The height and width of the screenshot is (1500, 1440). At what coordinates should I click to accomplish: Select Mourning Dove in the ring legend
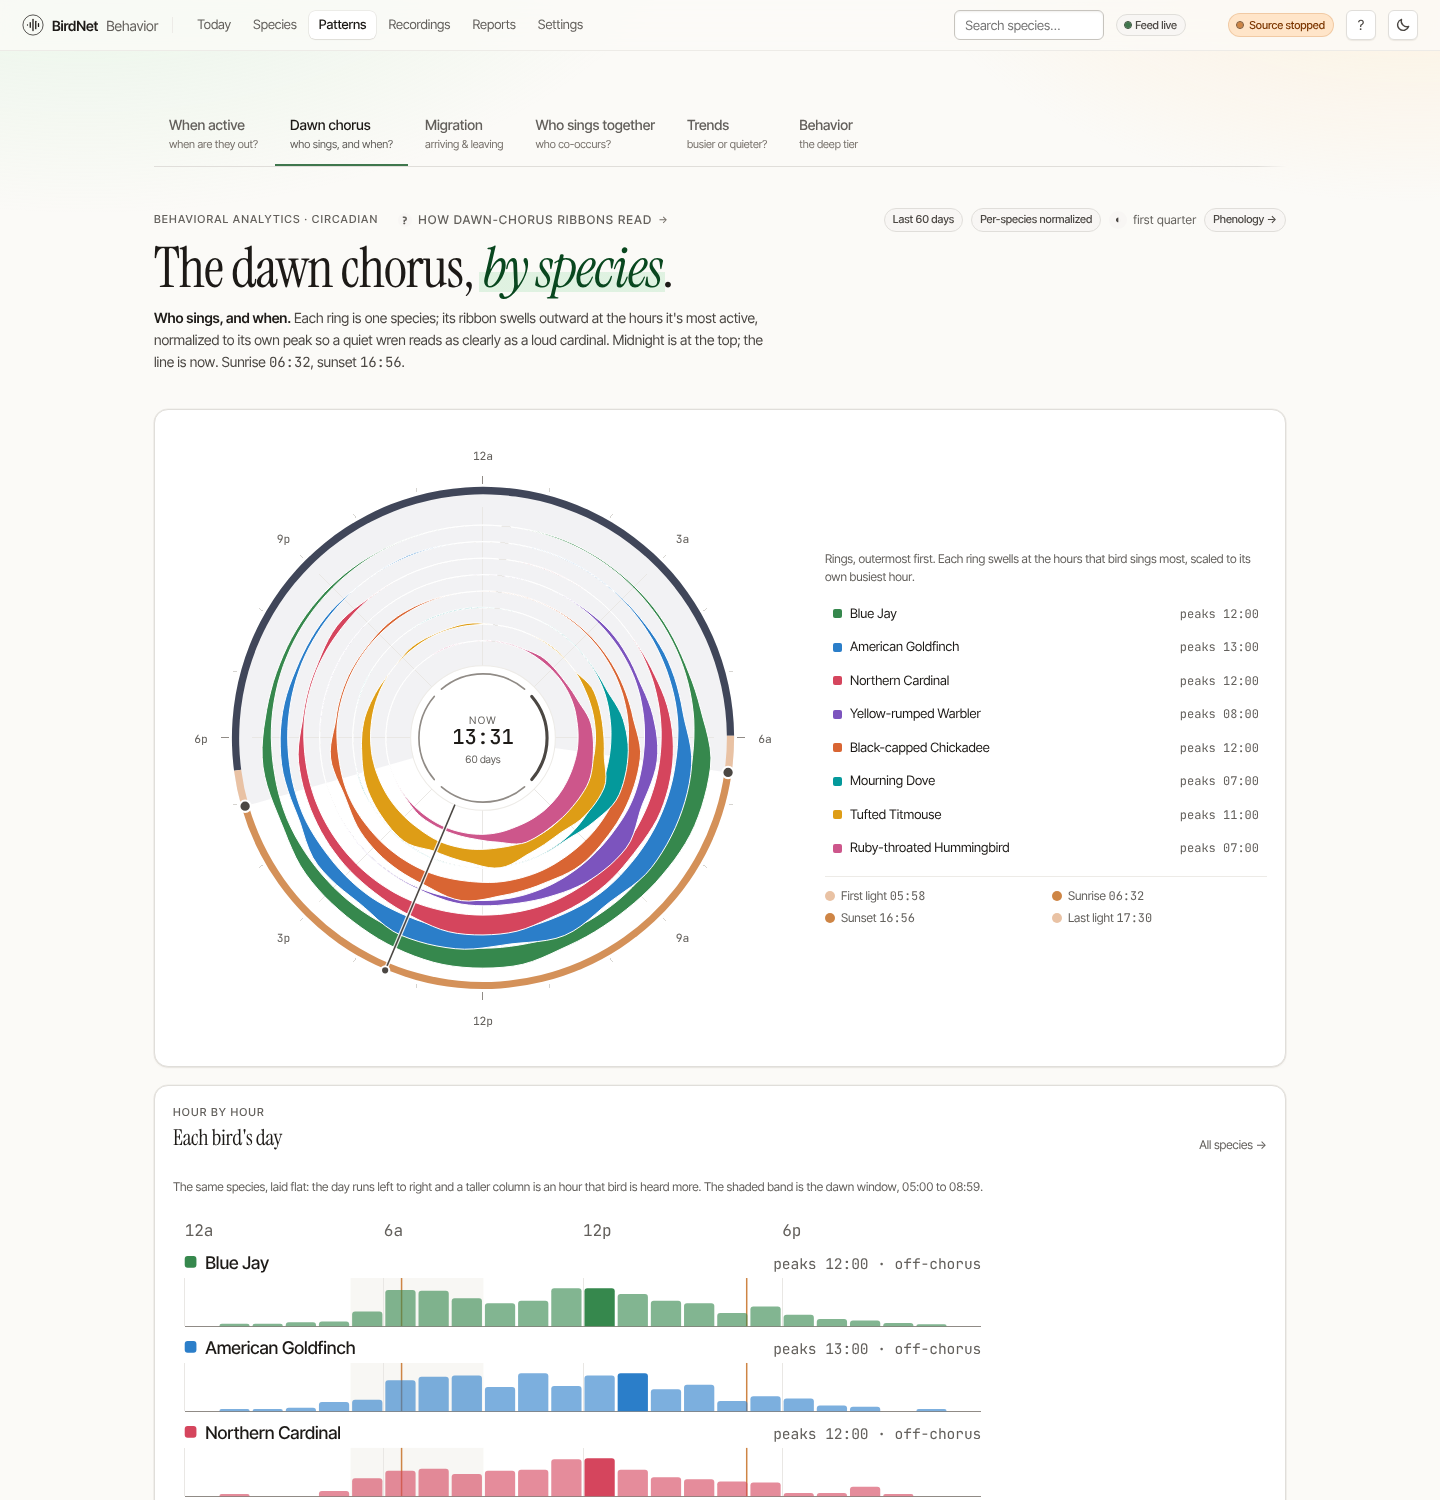click(x=1046, y=781)
